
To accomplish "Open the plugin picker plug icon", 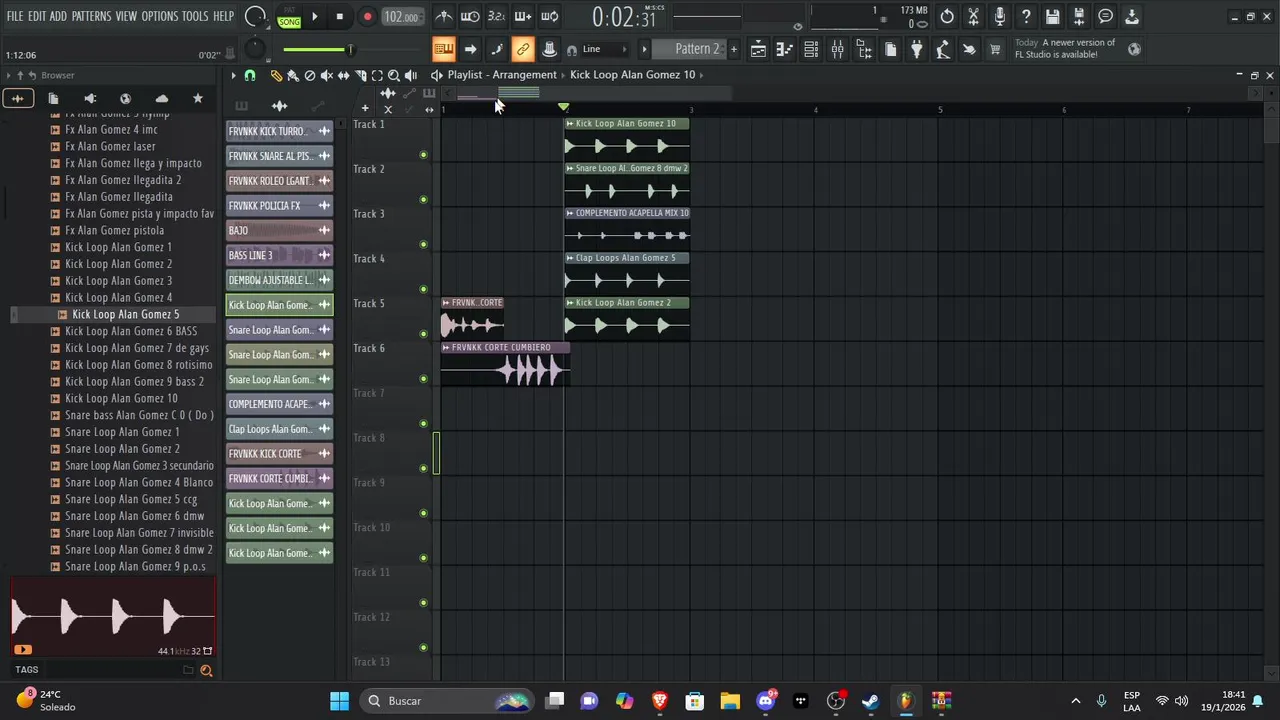I will (916, 49).
